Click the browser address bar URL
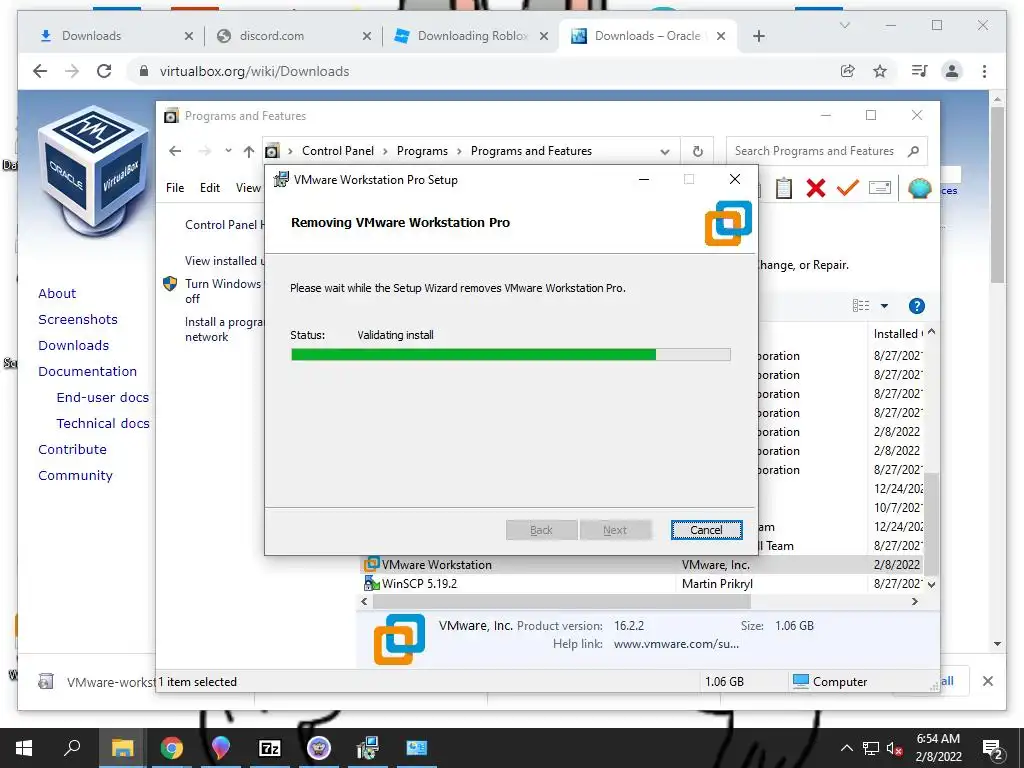Image resolution: width=1024 pixels, height=768 pixels. (x=254, y=72)
